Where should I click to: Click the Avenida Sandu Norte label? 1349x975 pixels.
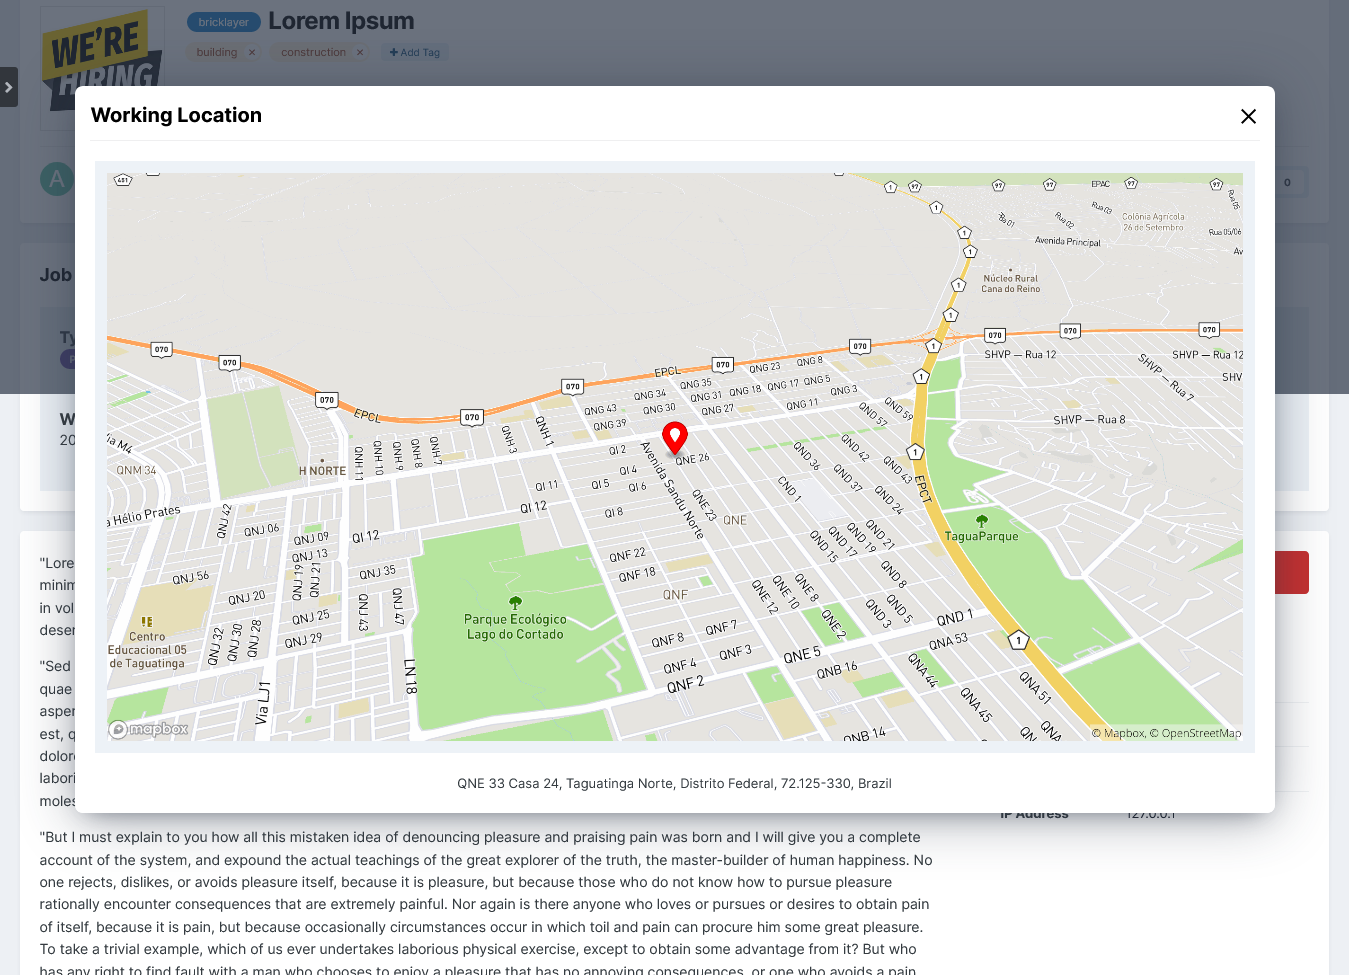coord(673,490)
